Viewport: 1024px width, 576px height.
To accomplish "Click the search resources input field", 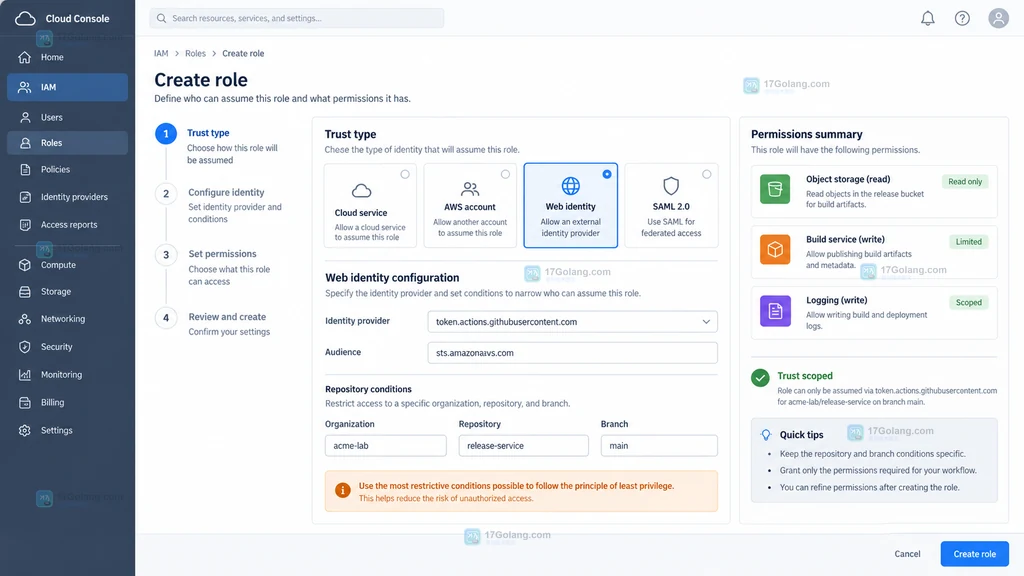I will tap(296, 18).
